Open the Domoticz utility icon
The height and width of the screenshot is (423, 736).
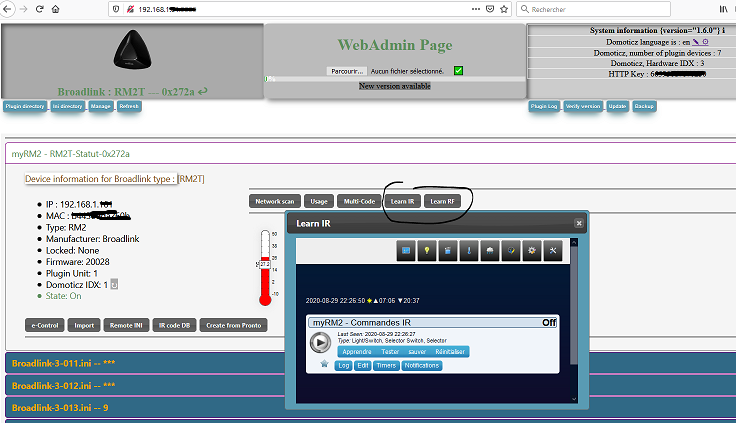511,251
